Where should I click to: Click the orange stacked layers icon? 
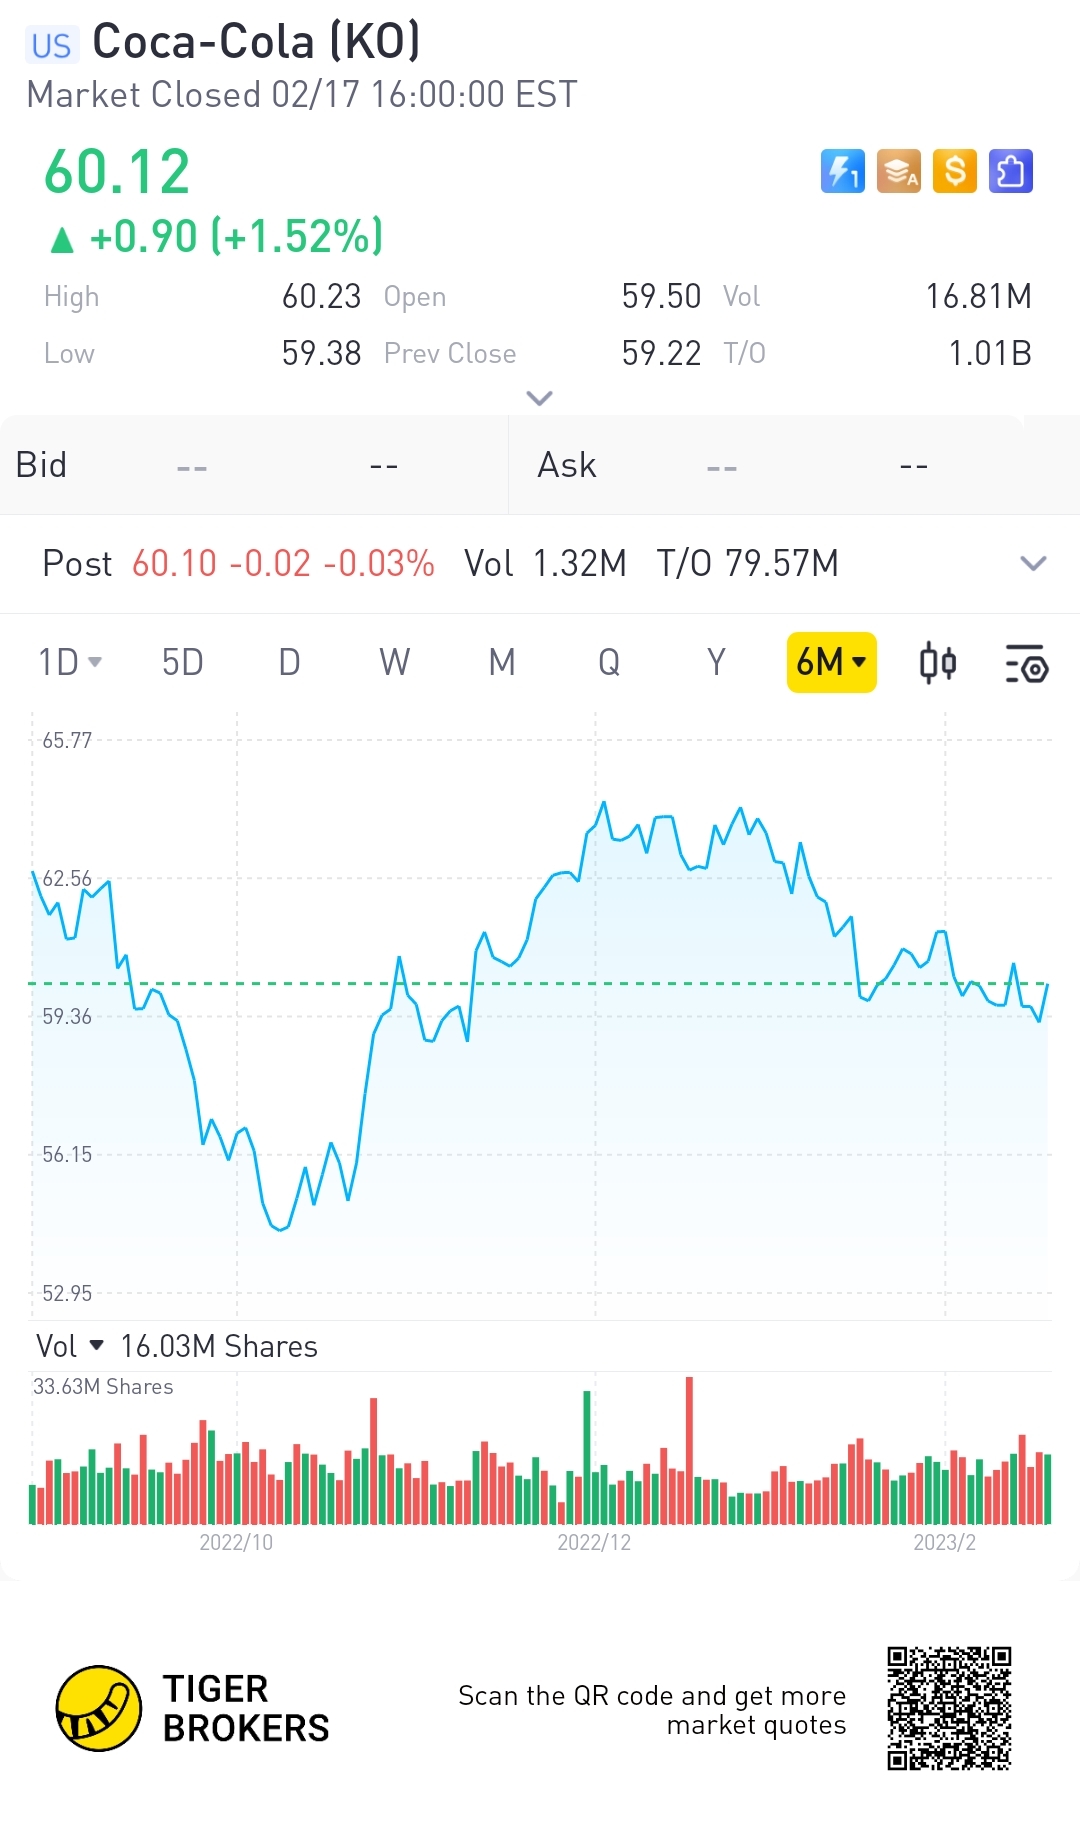[898, 171]
